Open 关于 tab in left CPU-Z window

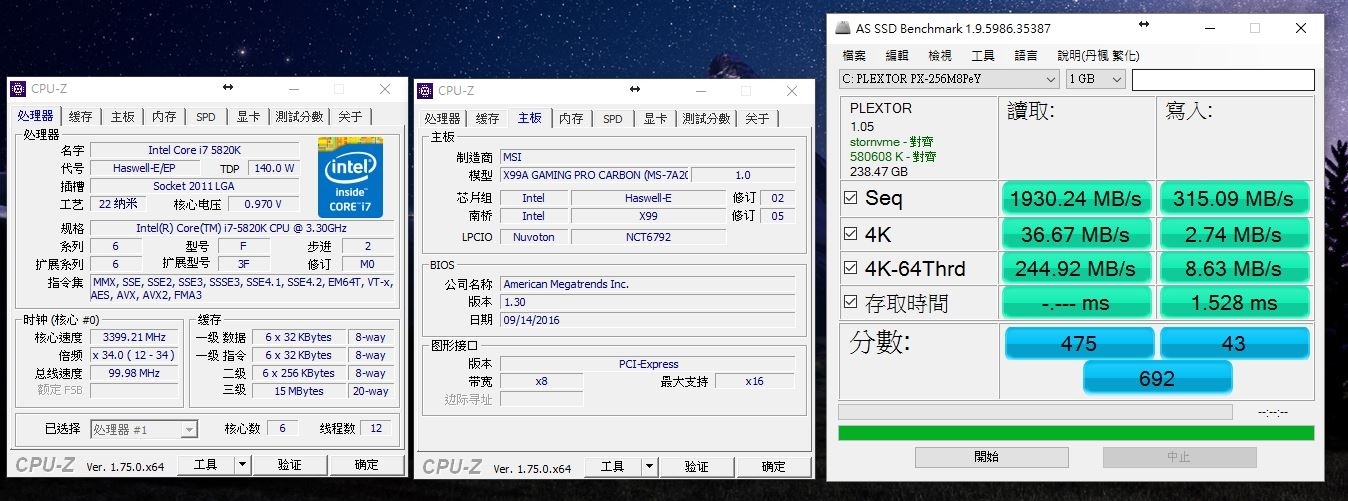pyautogui.click(x=350, y=117)
